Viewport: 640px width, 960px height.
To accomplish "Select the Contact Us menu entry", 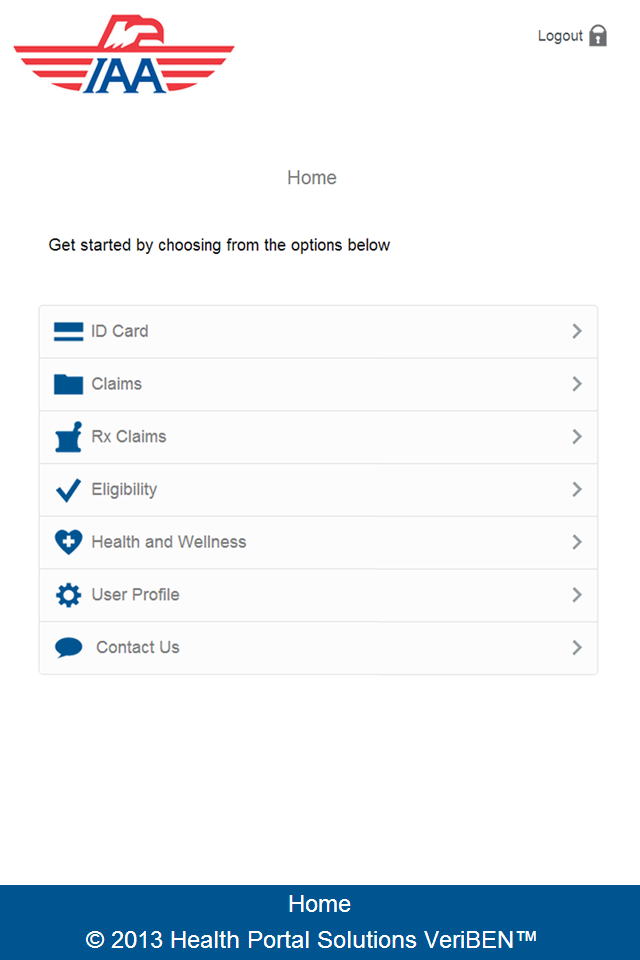I will (138, 648).
